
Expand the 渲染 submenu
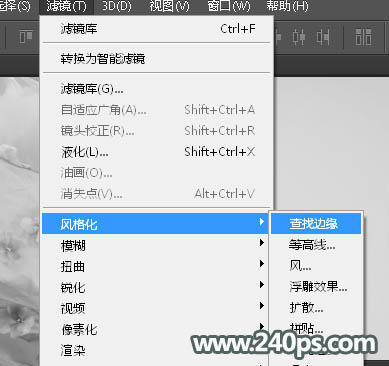coord(155,350)
